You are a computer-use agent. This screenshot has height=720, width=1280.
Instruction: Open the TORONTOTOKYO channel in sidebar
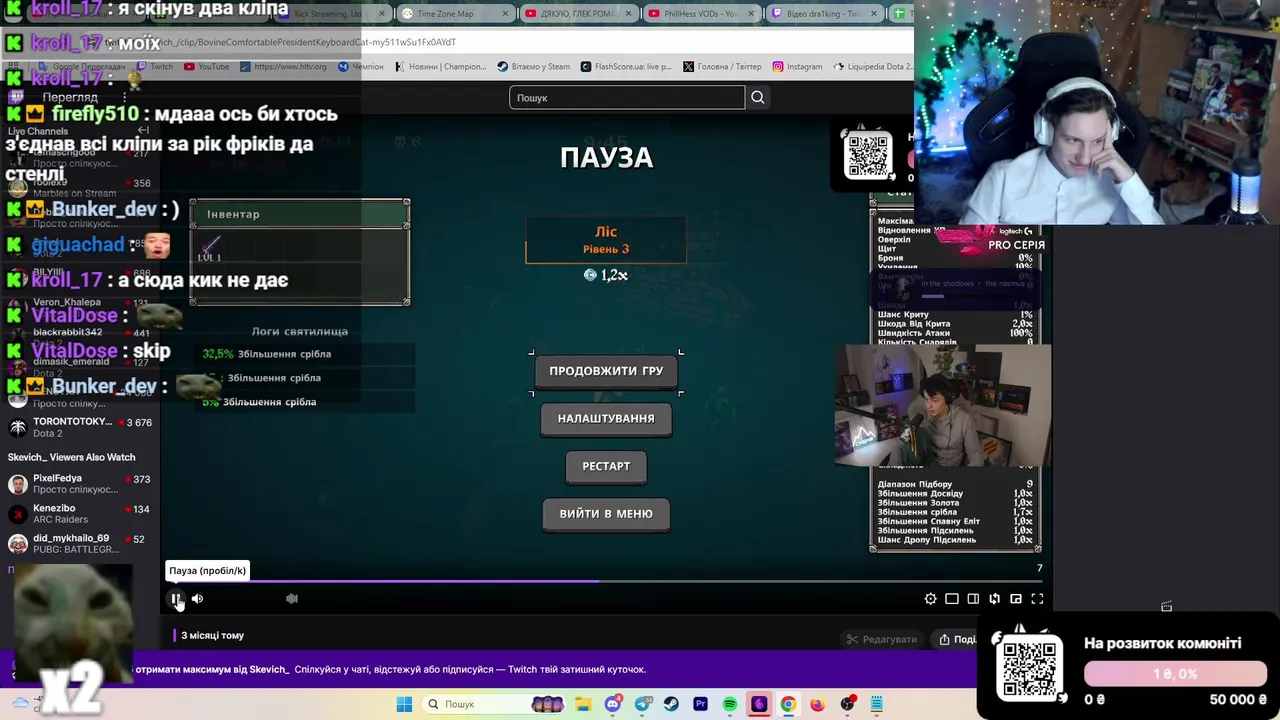pyautogui.click(x=80, y=427)
